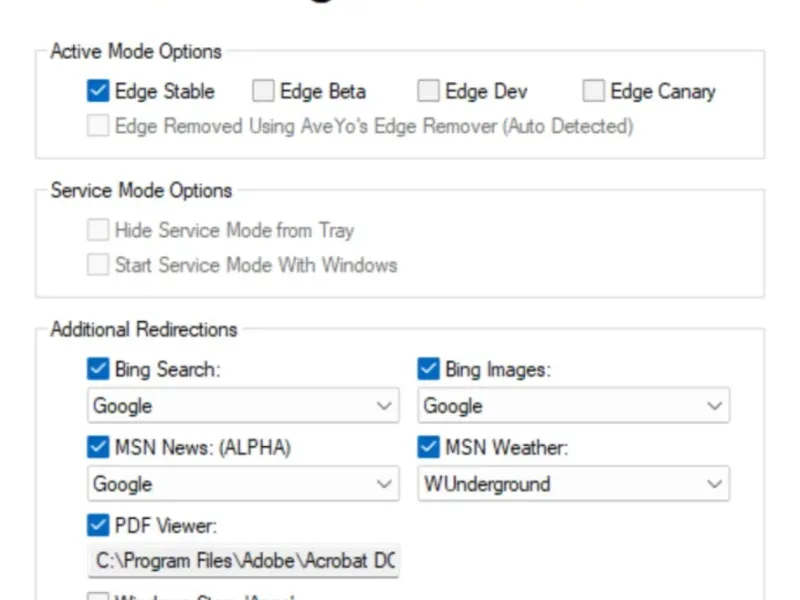
Task: Toggle the MSN News (ALPHA) checkbox
Action: 98,448
